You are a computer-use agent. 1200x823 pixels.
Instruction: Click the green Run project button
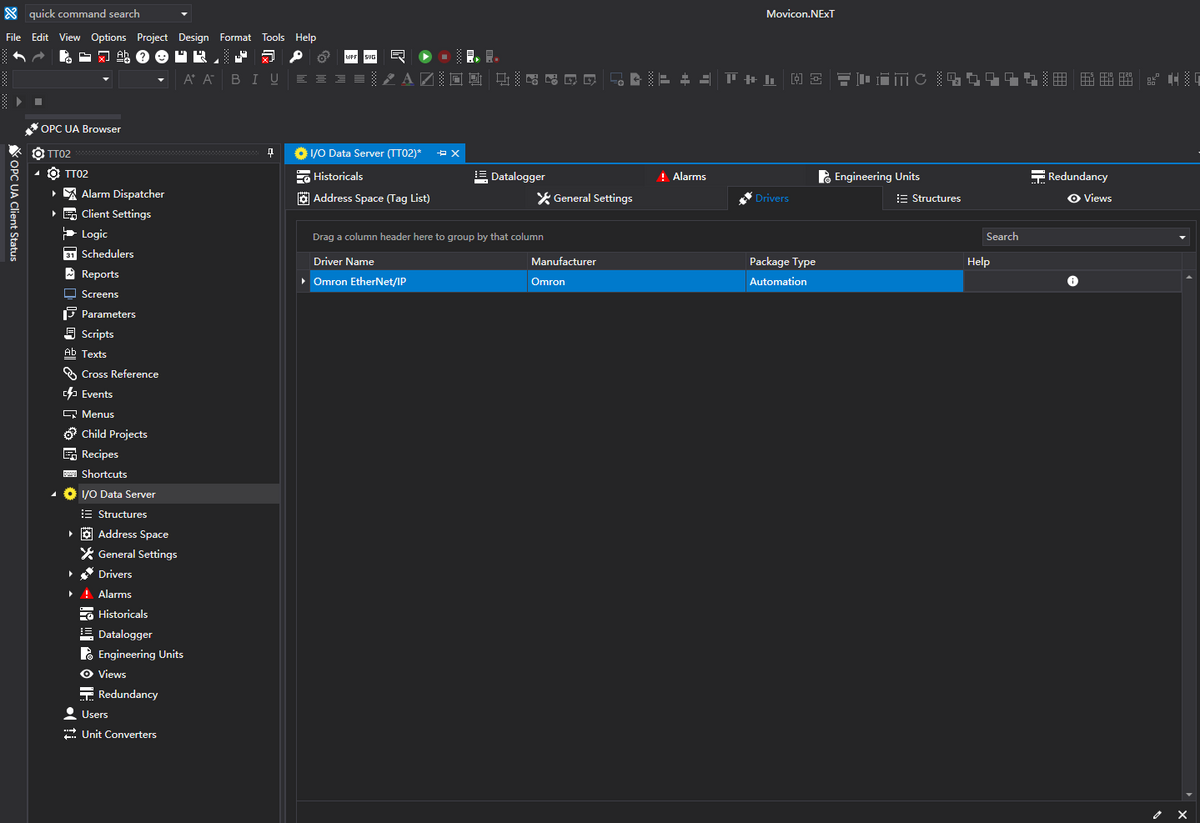tap(425, 57)
